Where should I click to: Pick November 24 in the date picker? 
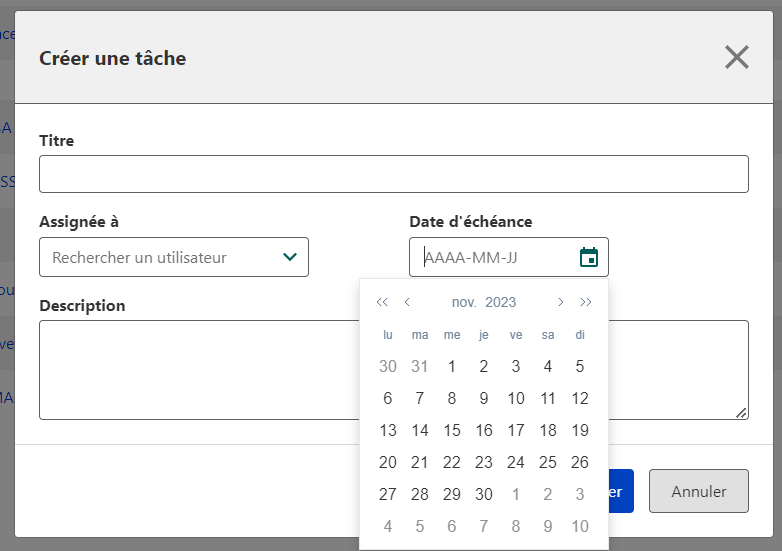coord(516,462)
